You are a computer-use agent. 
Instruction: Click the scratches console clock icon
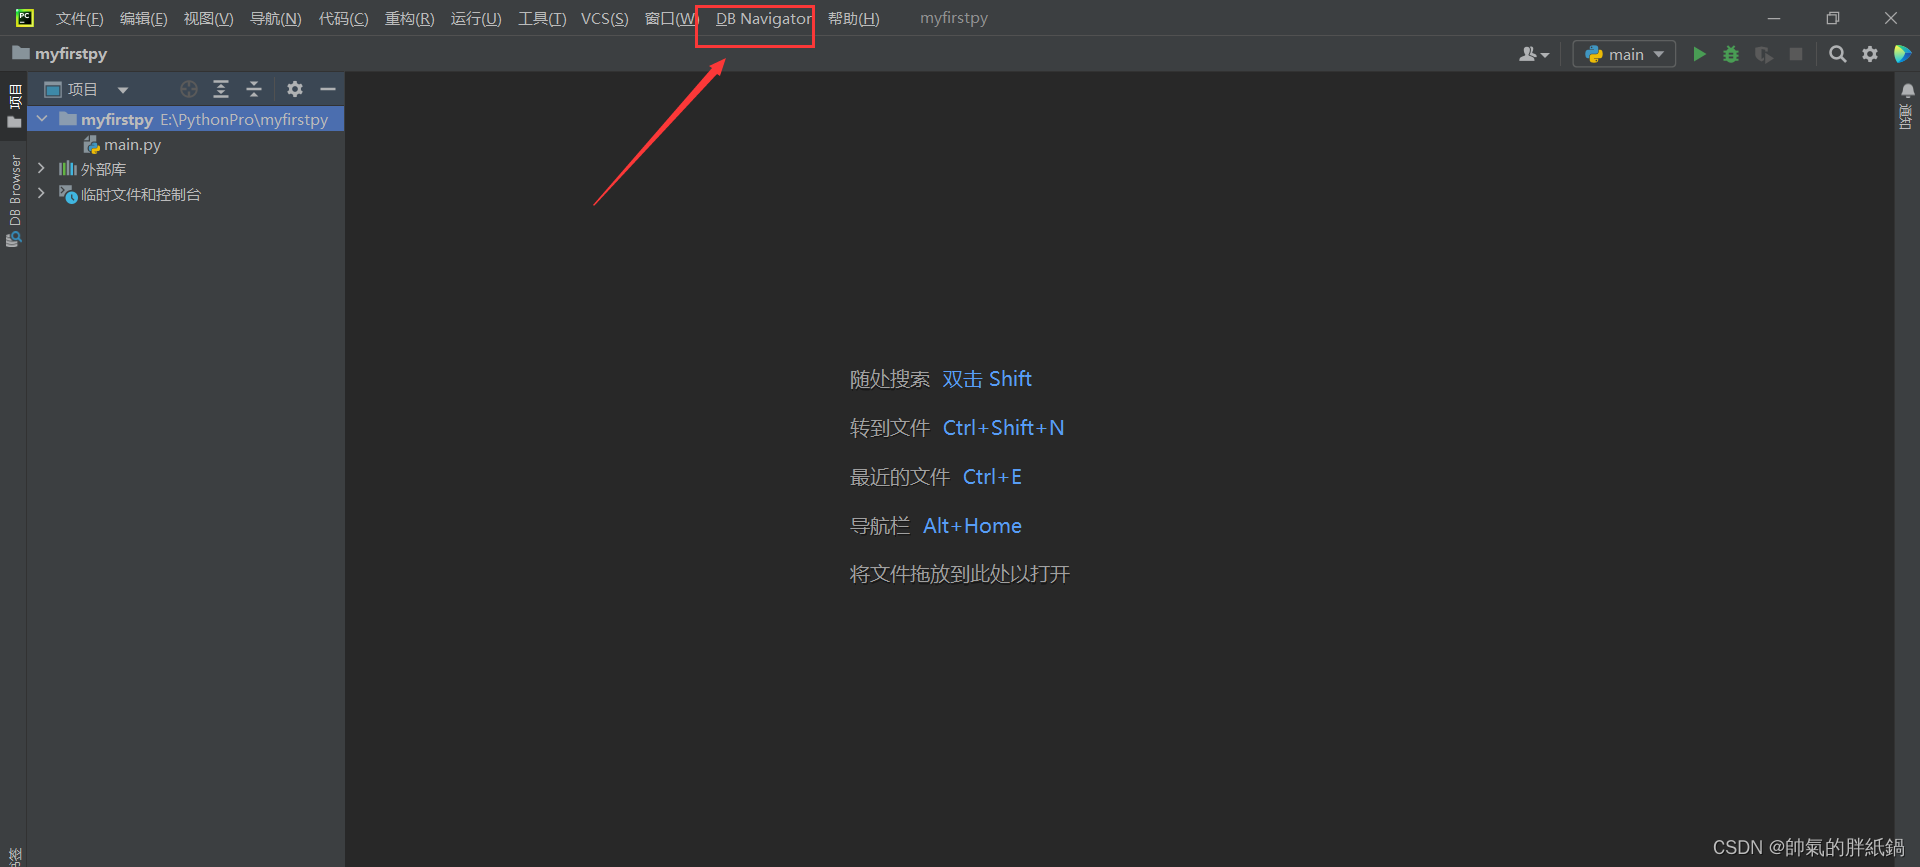pyautogui.click(x=68, y=194)
